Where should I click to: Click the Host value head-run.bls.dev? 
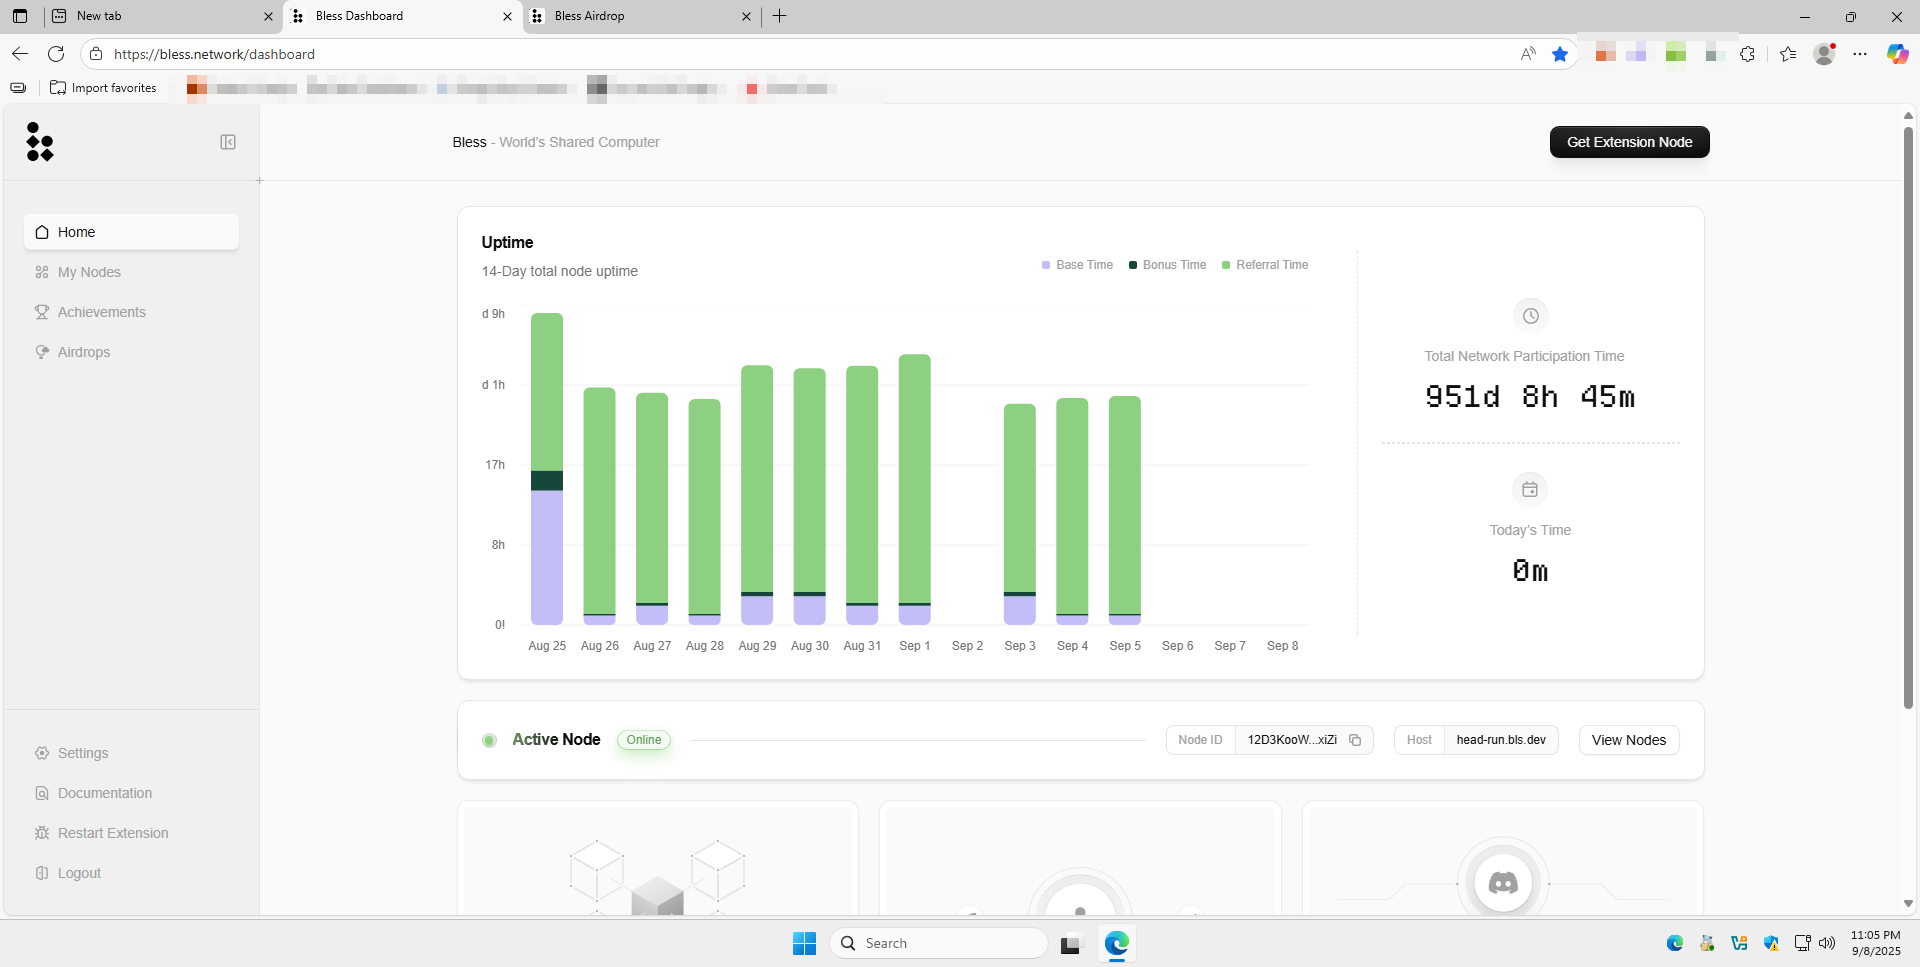tap(1501, 740)
